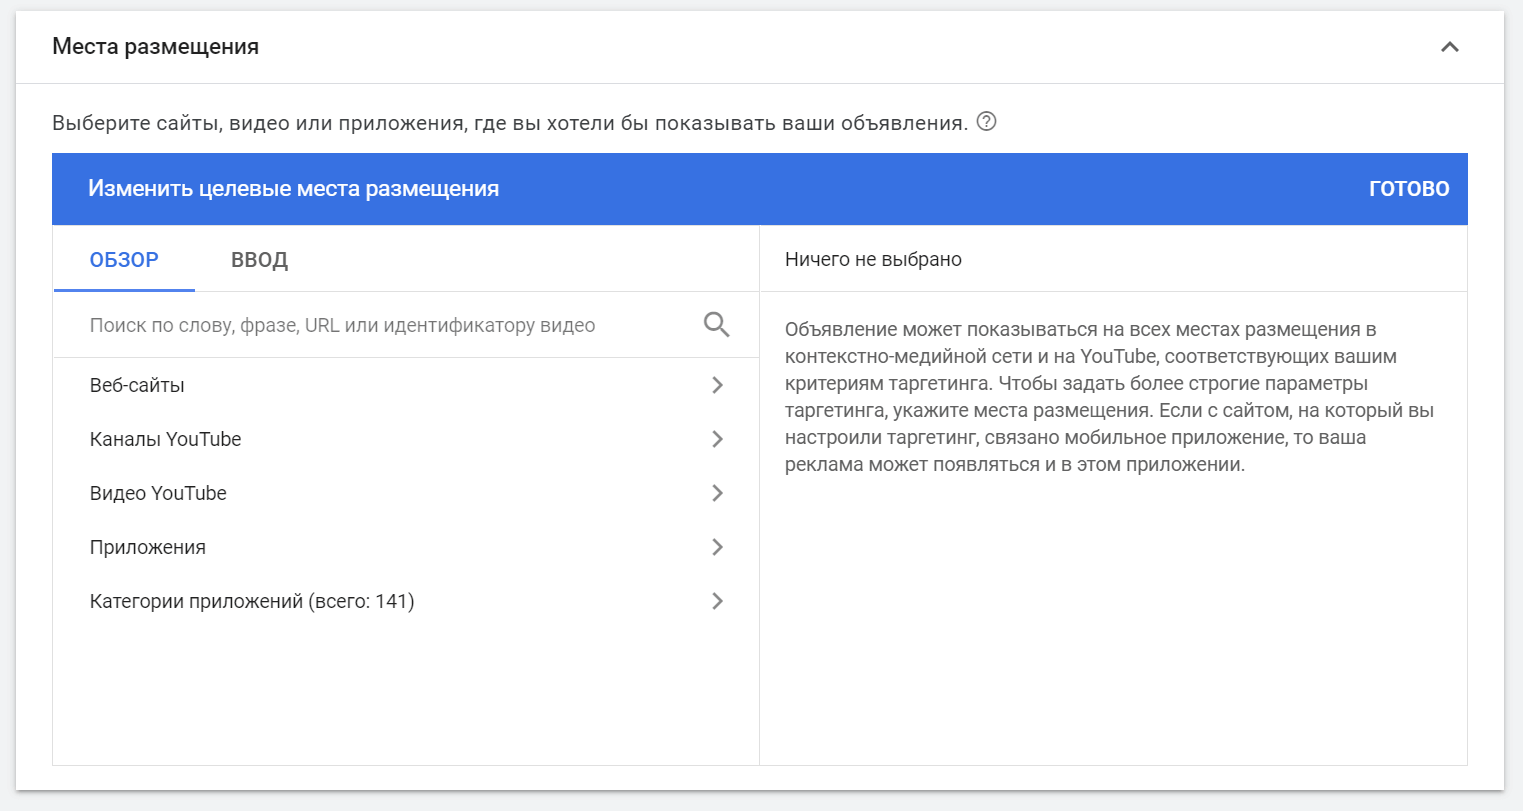Click the Места размещения section title

coord(155,47)
